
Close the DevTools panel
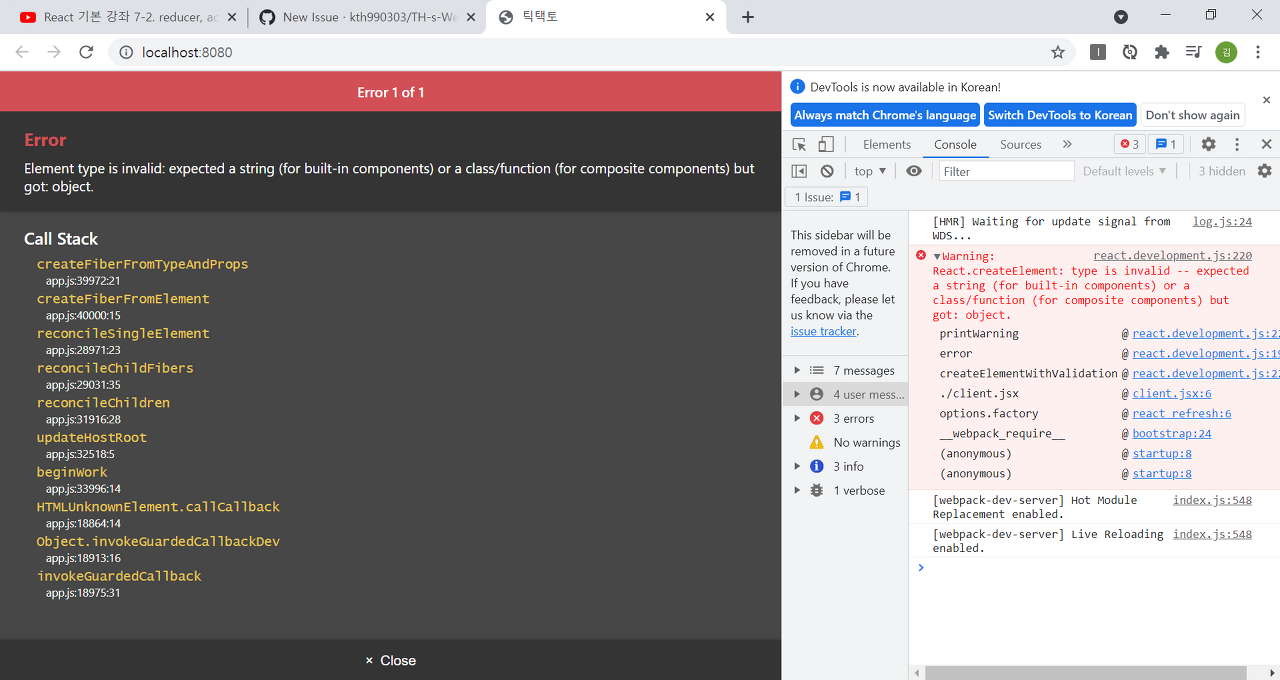[1266, 144]
